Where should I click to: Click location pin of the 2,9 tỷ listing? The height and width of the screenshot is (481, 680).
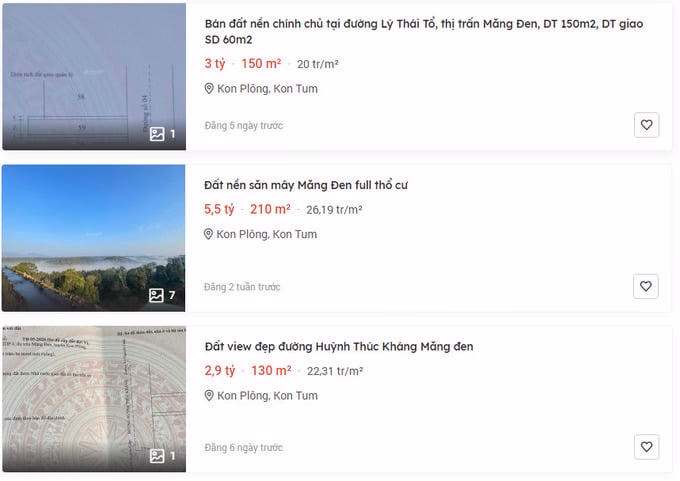[209, 396]
